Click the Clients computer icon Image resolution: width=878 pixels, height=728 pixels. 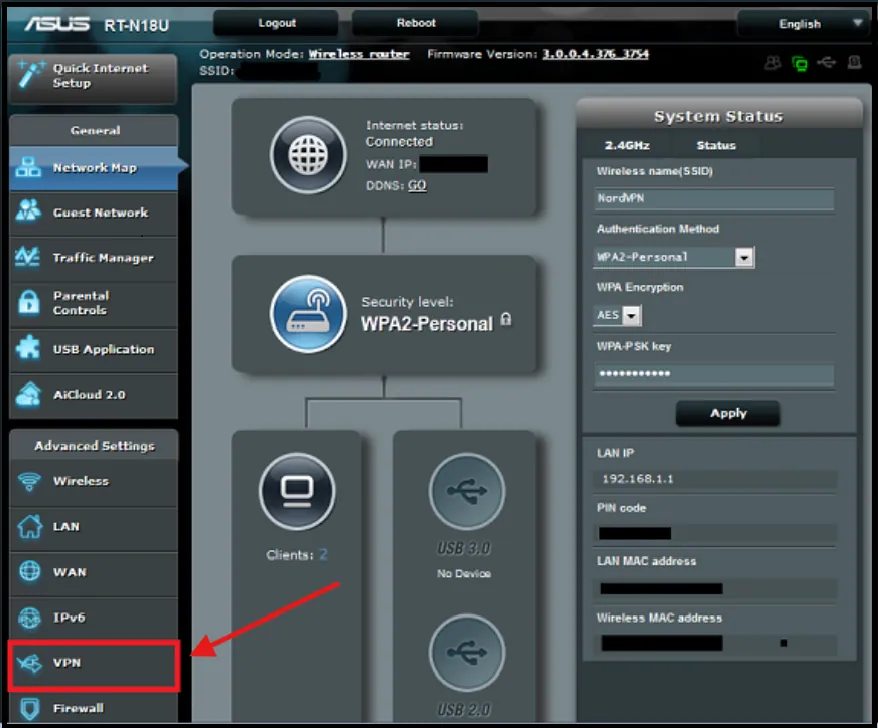(297, 491)
